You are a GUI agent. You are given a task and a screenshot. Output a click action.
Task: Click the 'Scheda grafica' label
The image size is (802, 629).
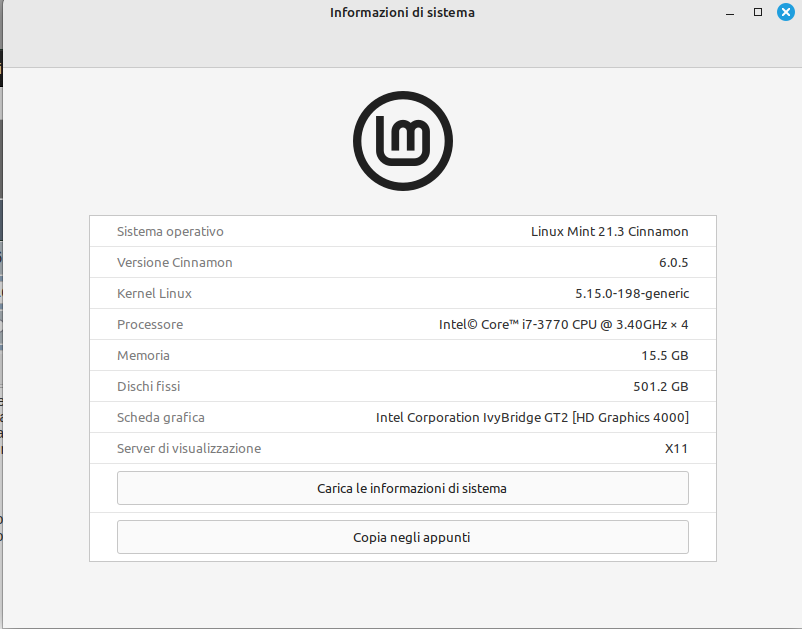(161, 418)
